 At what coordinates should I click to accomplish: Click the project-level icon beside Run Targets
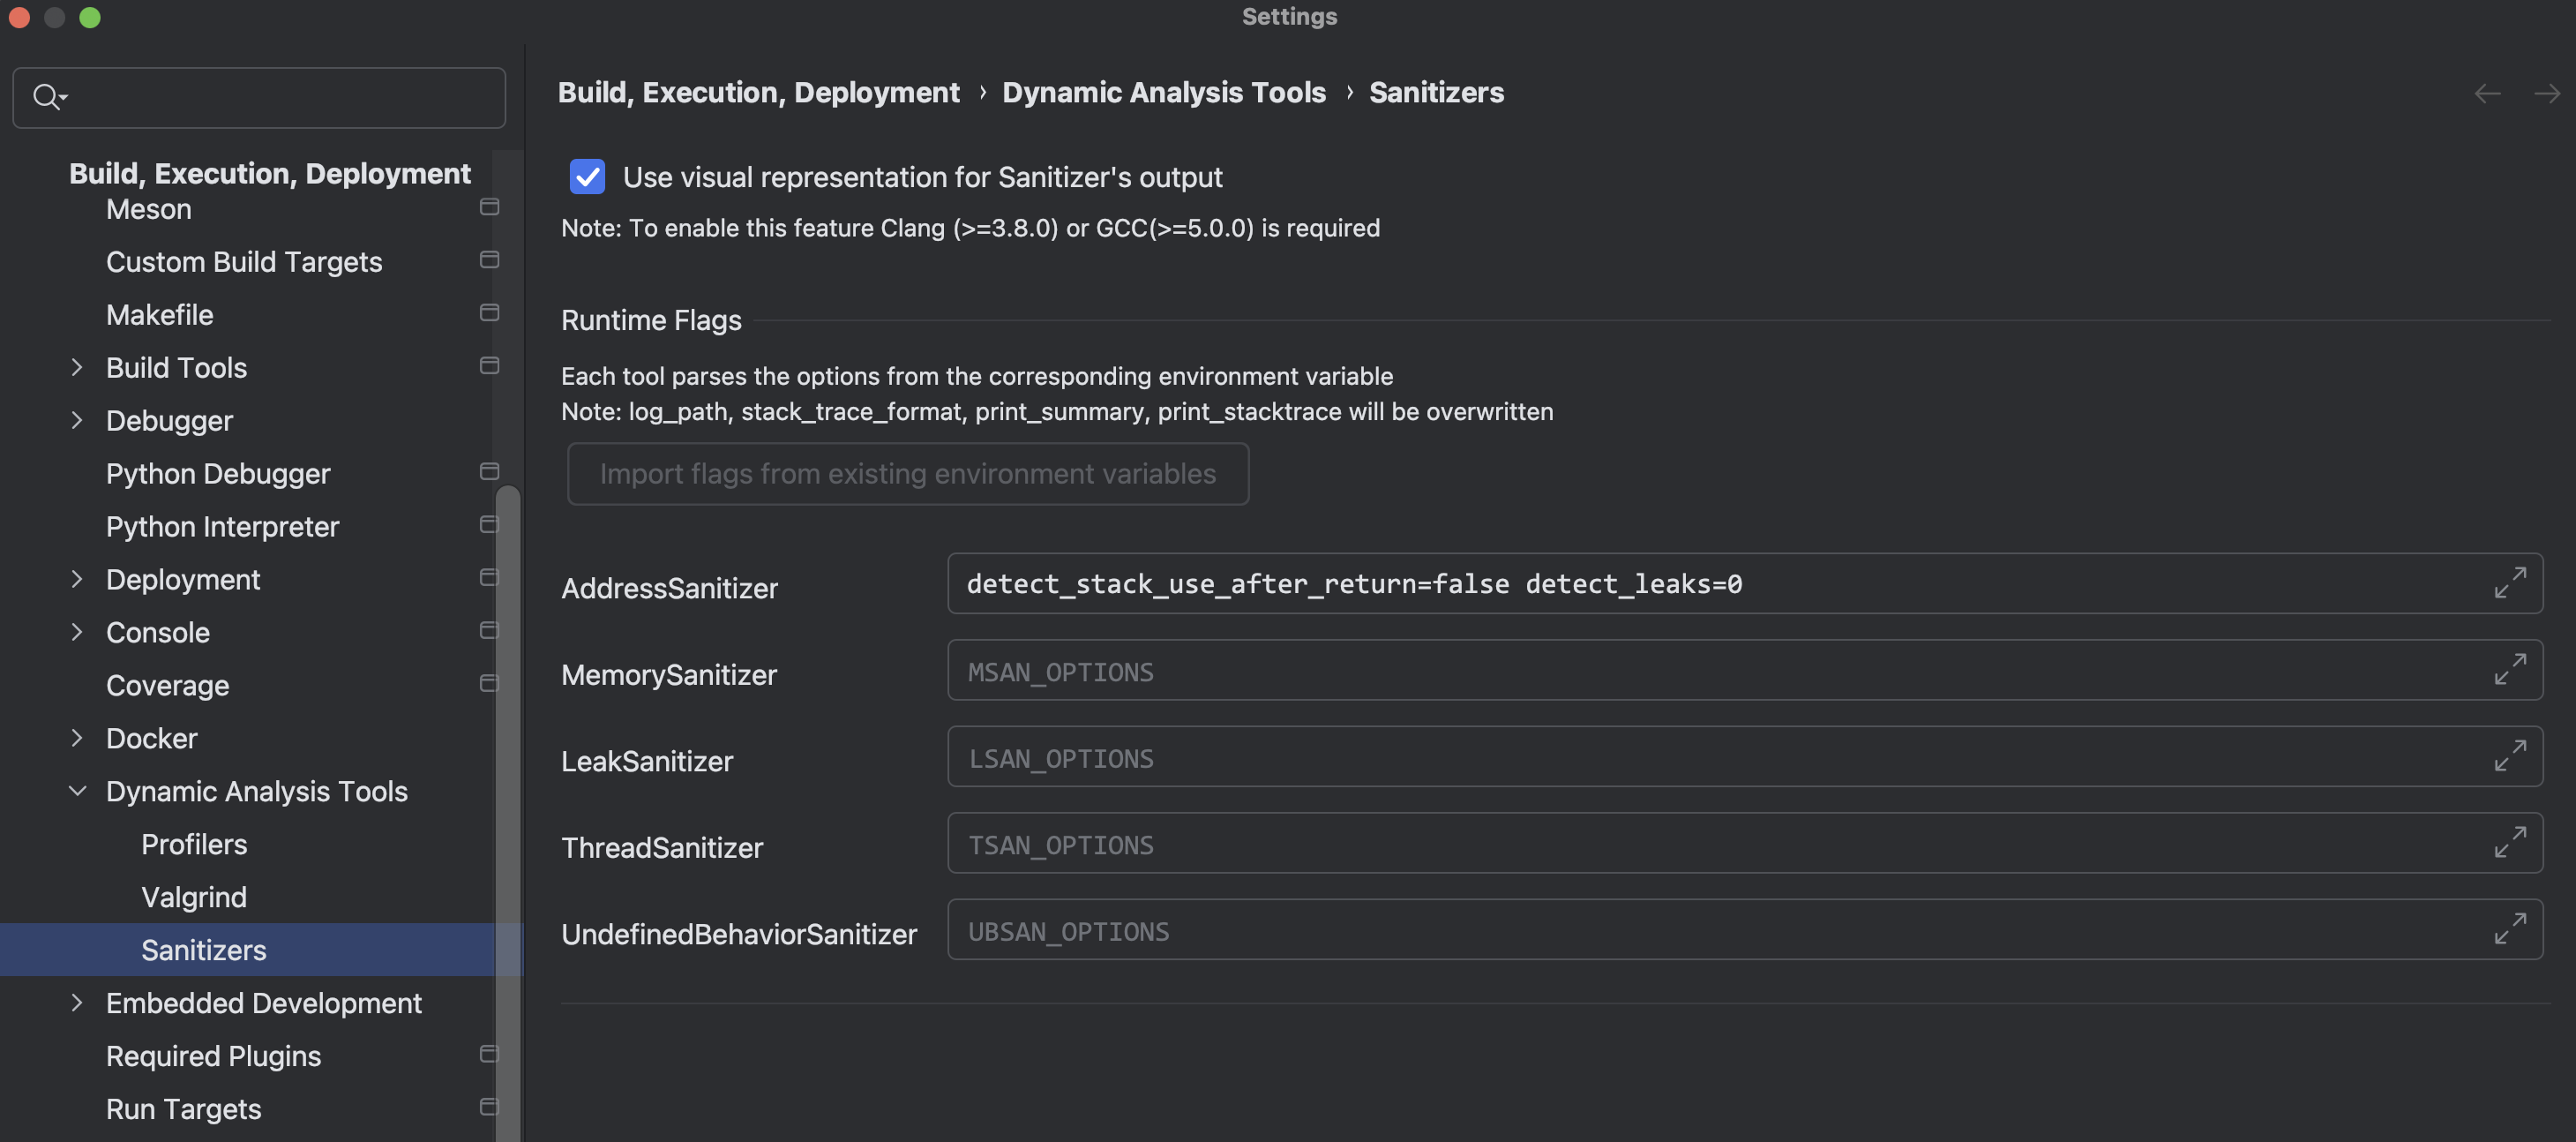click(x=489, y=1107)
